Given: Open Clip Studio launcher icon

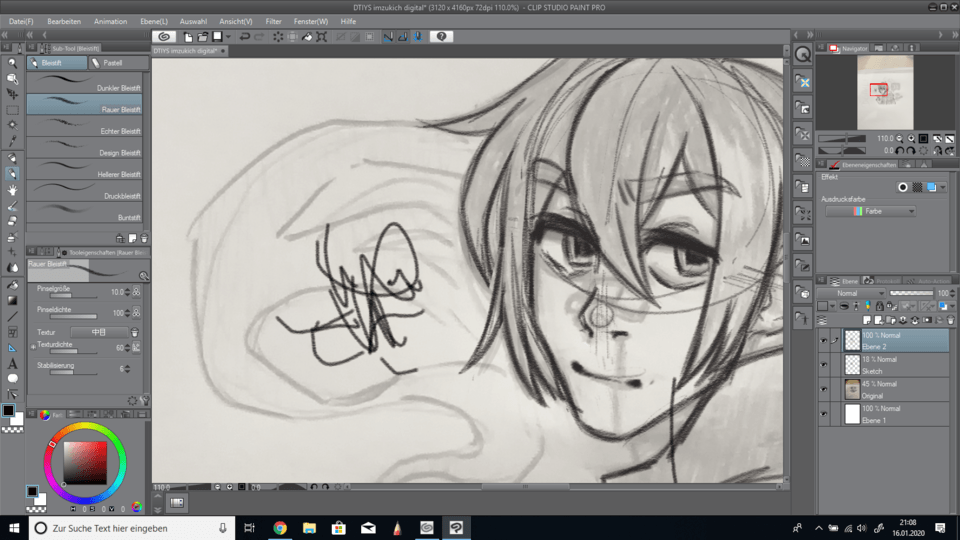Looking at the screenshot, I should pyautogui.click(x=165, y=37).
